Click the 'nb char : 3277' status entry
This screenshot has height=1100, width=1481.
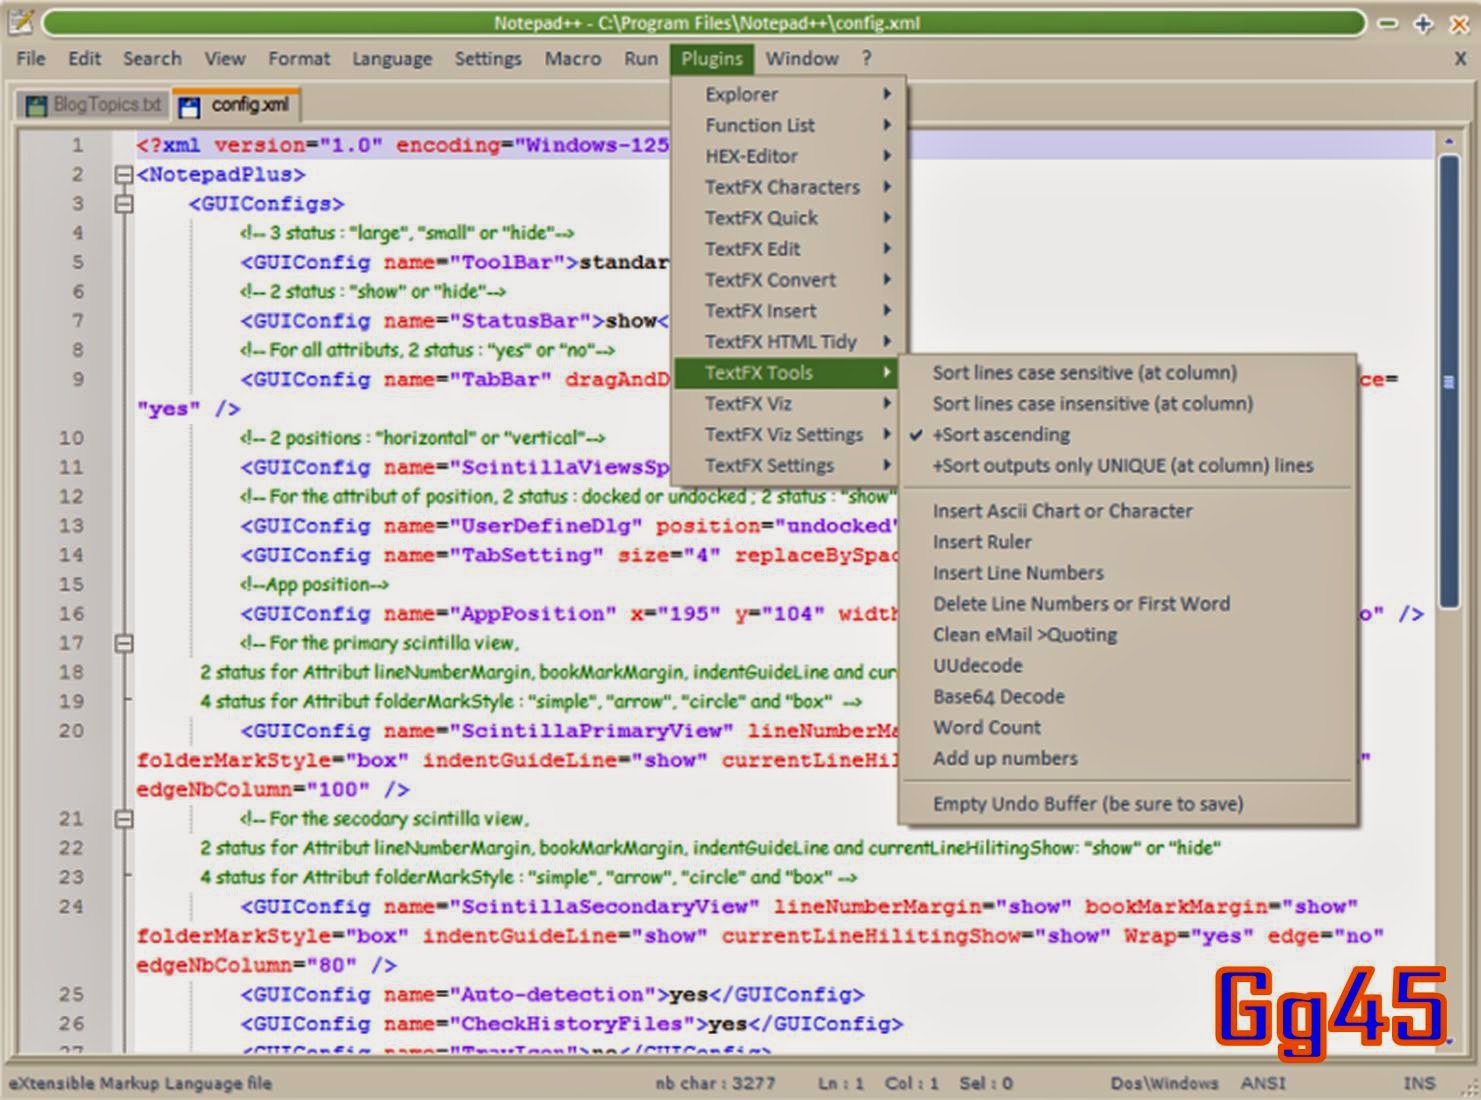(716, 1083)
